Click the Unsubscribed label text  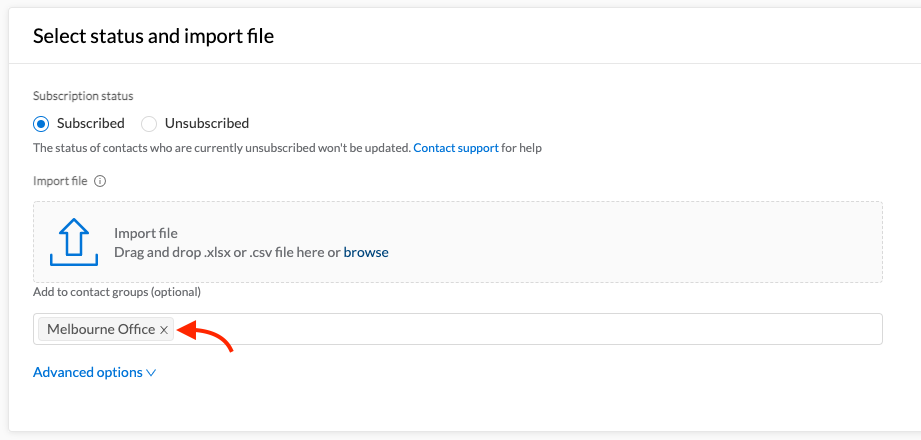coord(207,123)
